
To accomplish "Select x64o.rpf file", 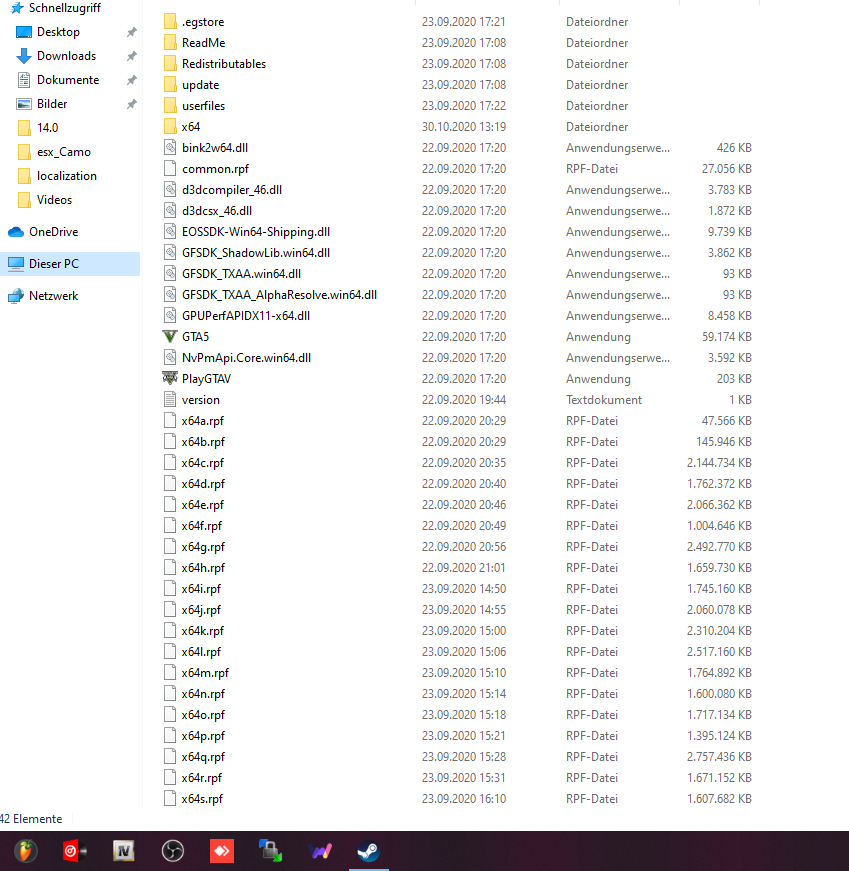I will 203,715.
